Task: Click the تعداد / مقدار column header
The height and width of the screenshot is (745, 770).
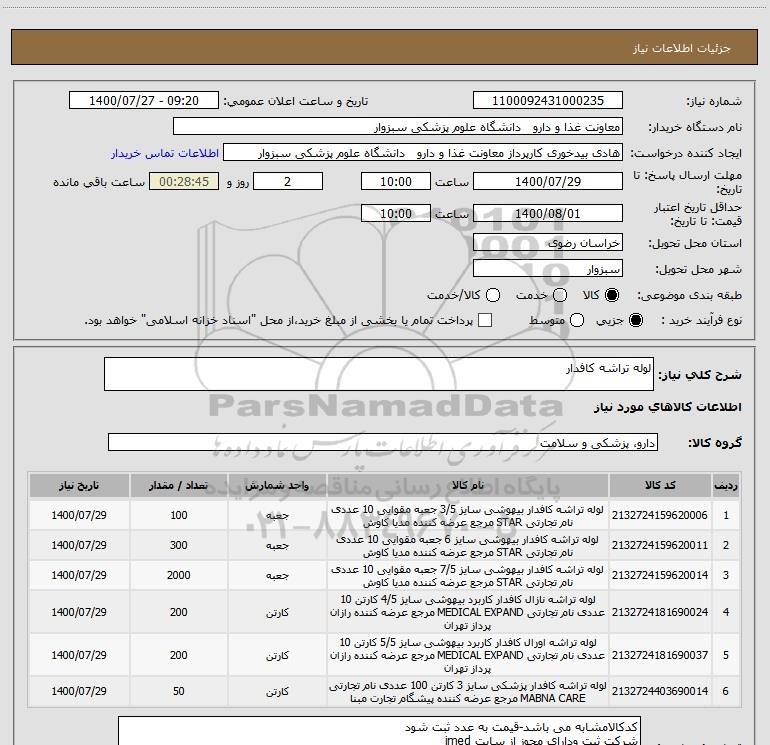Action: (x=179, y=486)
